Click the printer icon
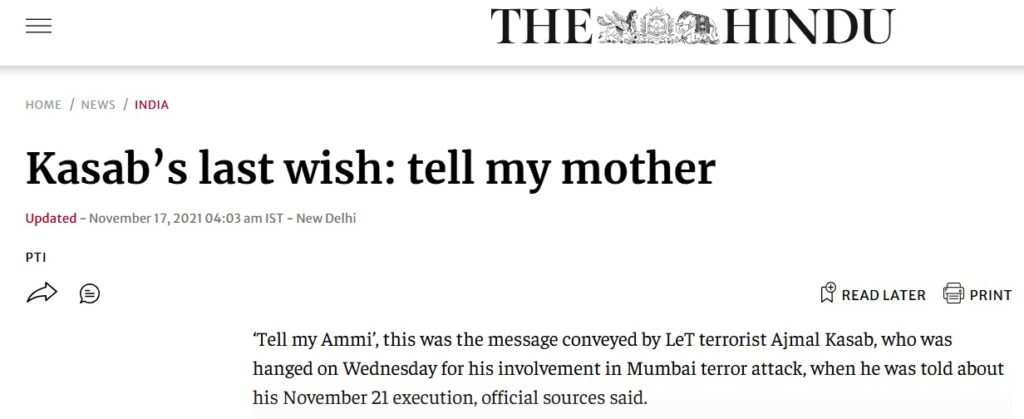Screen dimensions: 1024x419 953,294
